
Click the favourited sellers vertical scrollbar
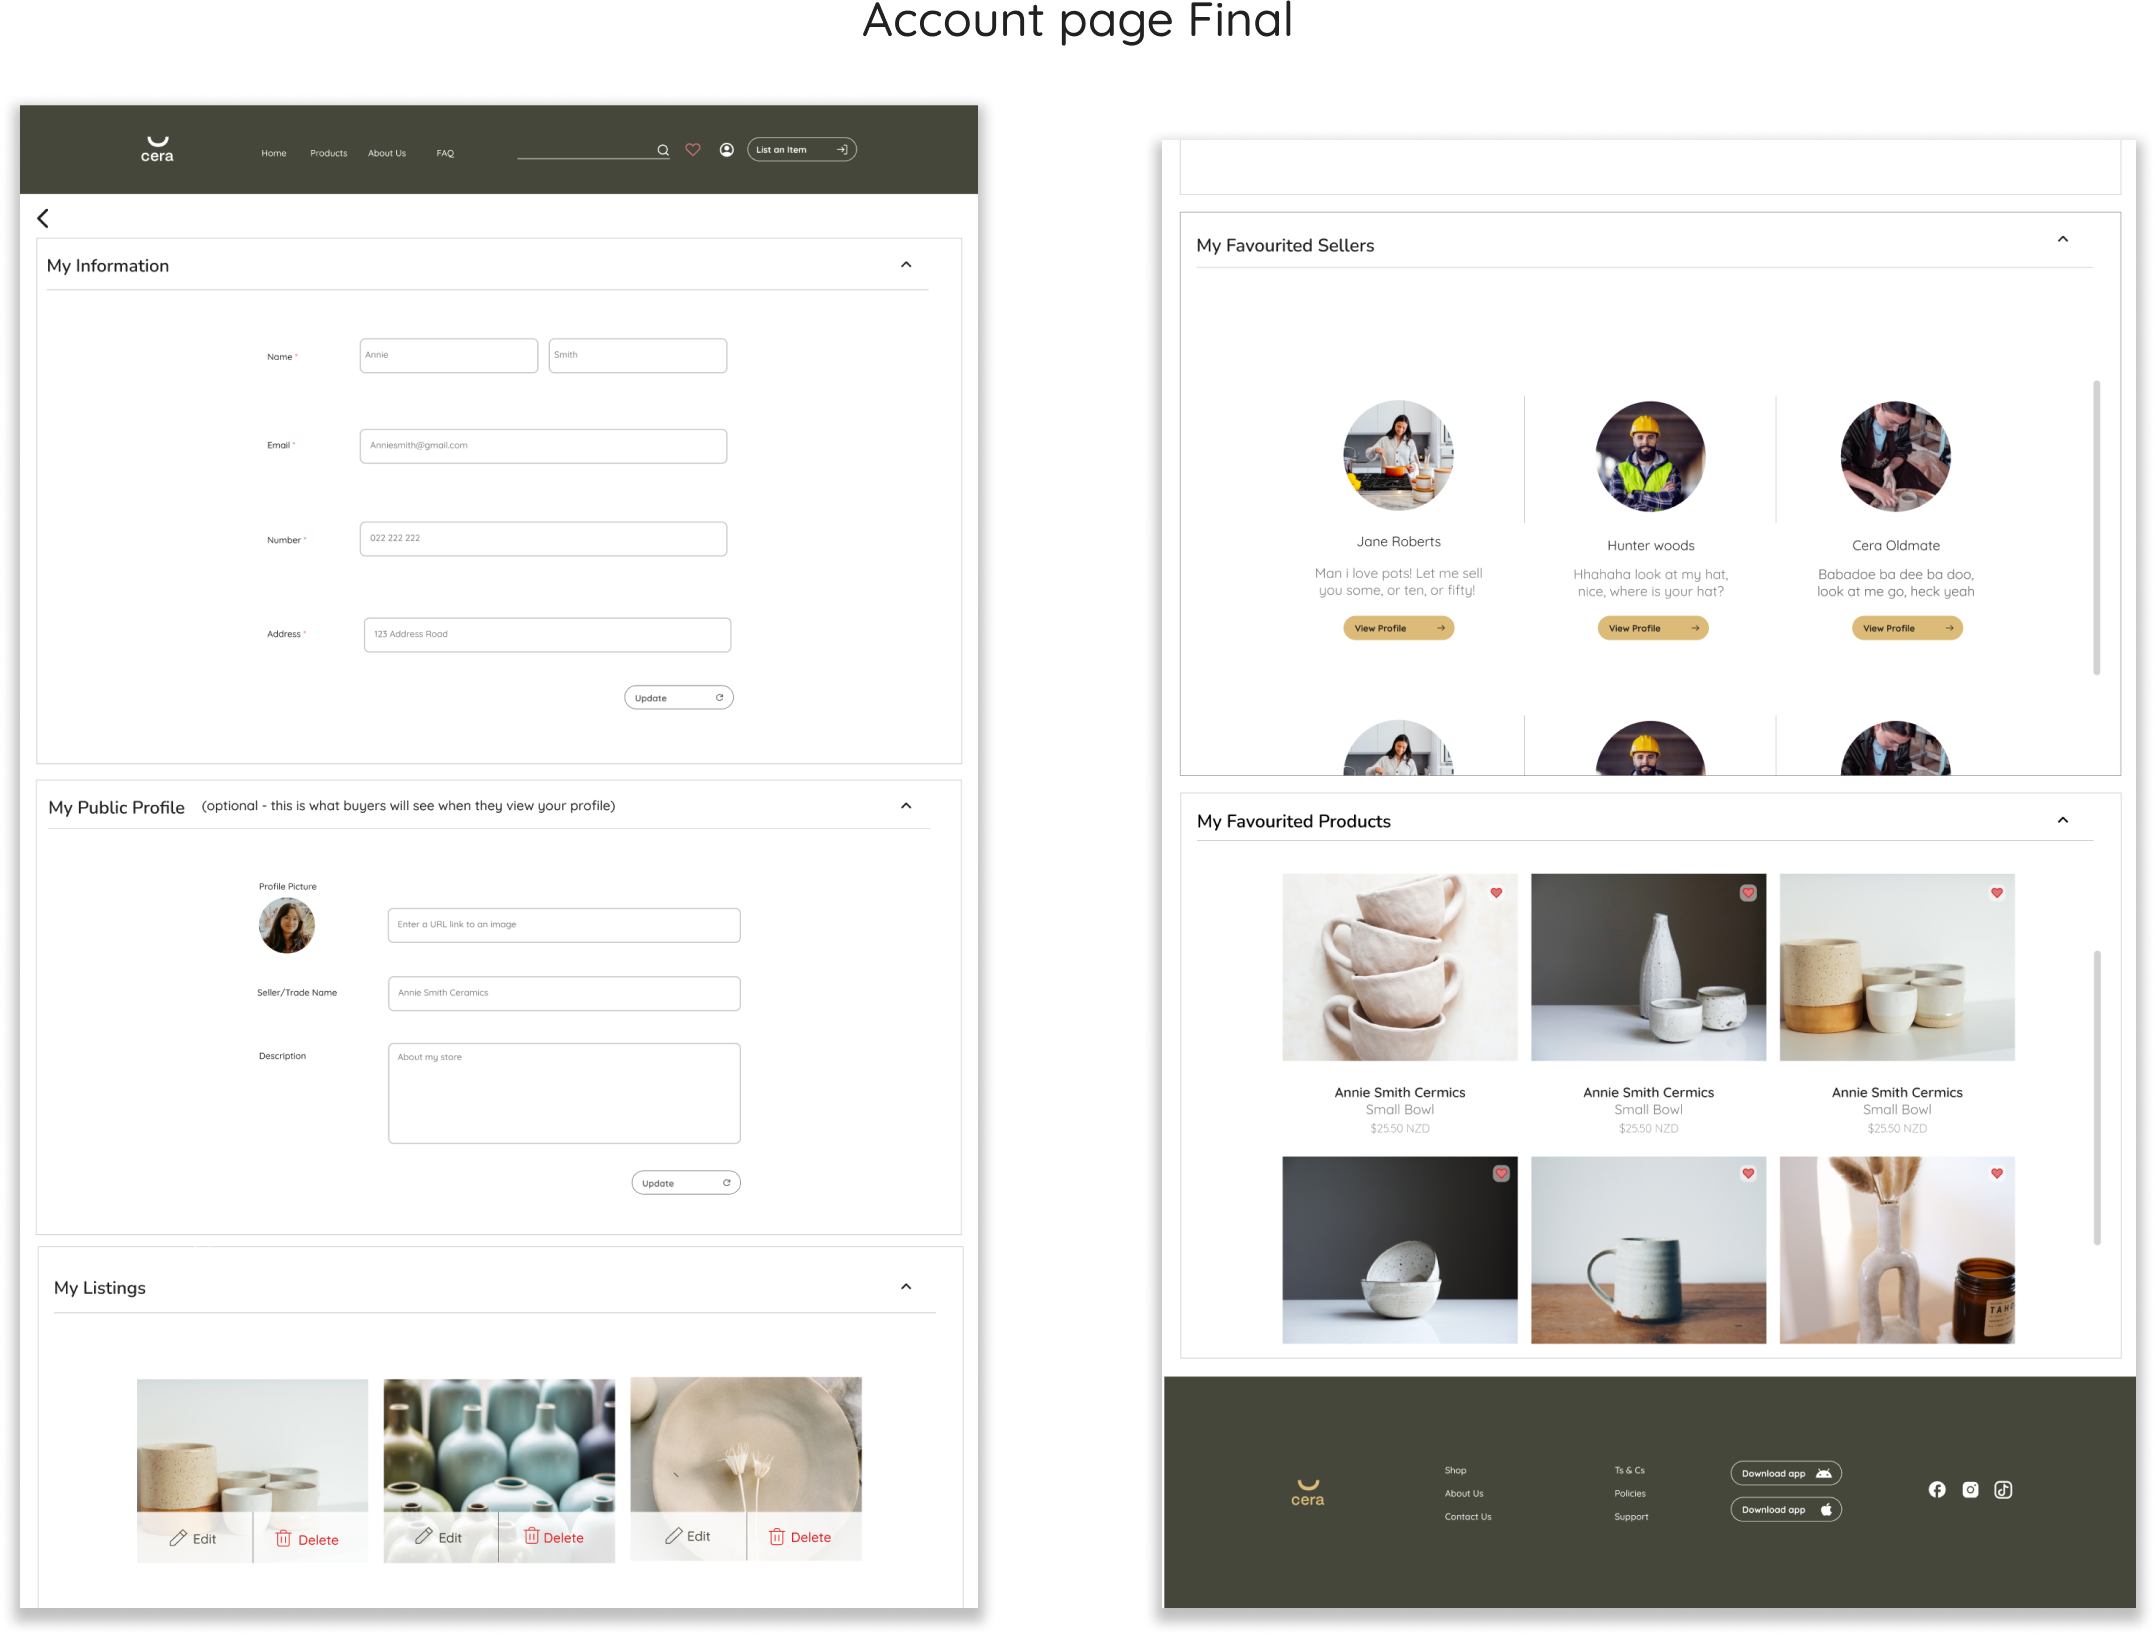(x=2096, y=527)
